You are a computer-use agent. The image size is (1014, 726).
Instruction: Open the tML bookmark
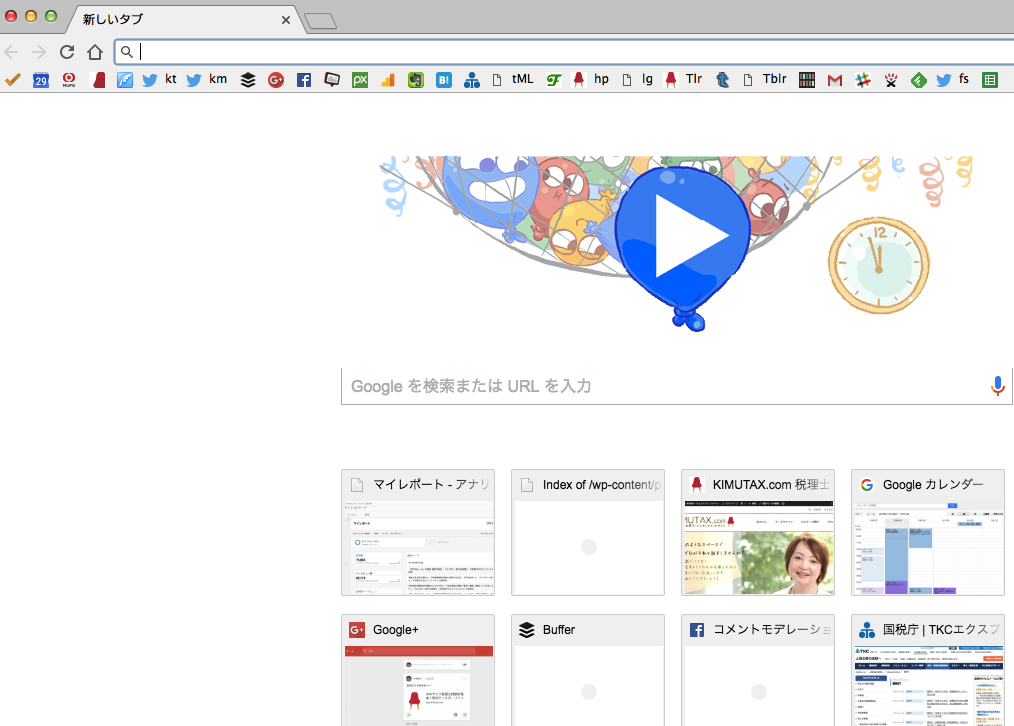(x=513, y=80)
